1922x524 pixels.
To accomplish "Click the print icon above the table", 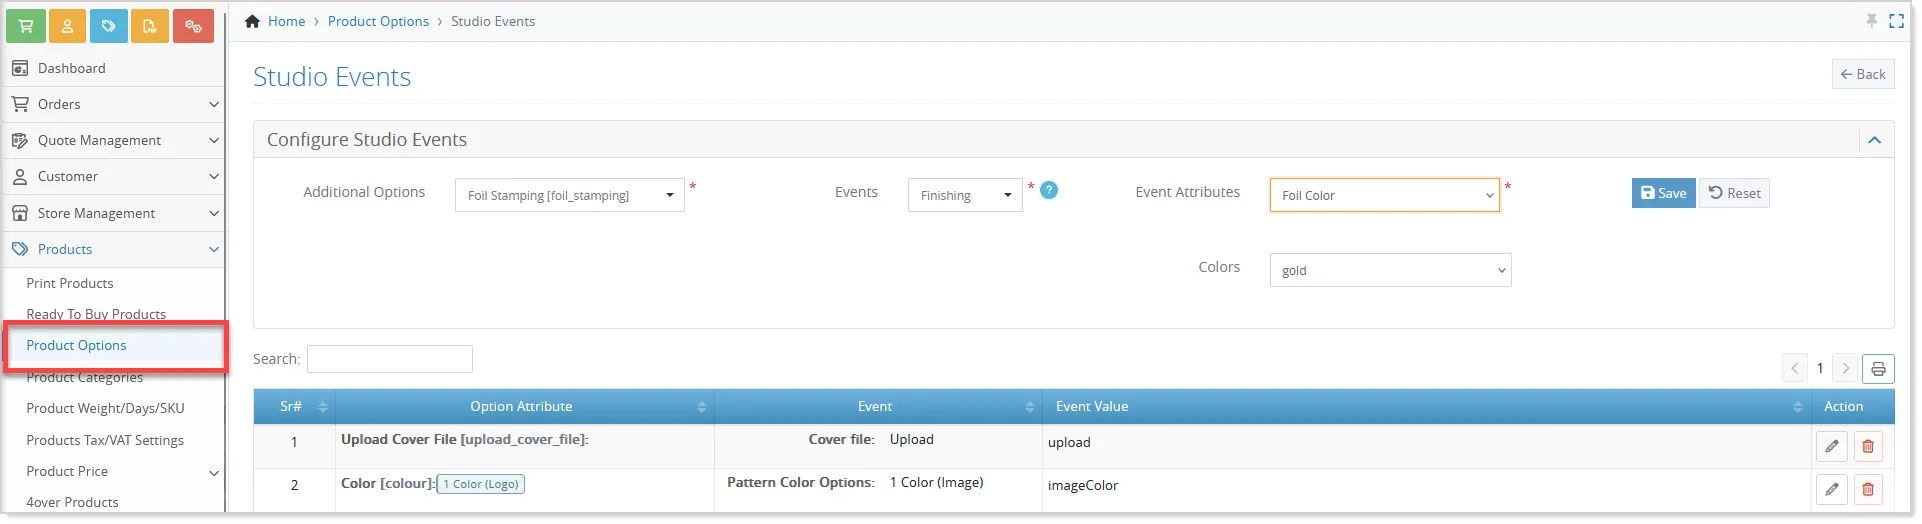I will click(x=1878, y=369).
